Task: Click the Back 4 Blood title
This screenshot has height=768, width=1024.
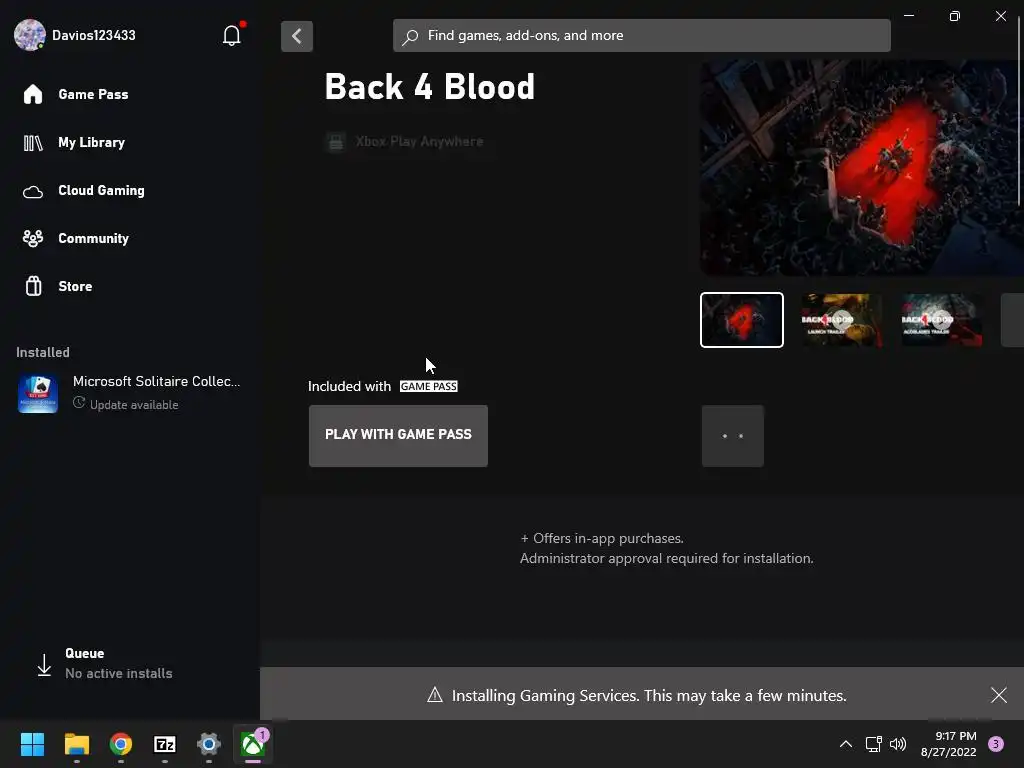Action: [x=430, y=87]
